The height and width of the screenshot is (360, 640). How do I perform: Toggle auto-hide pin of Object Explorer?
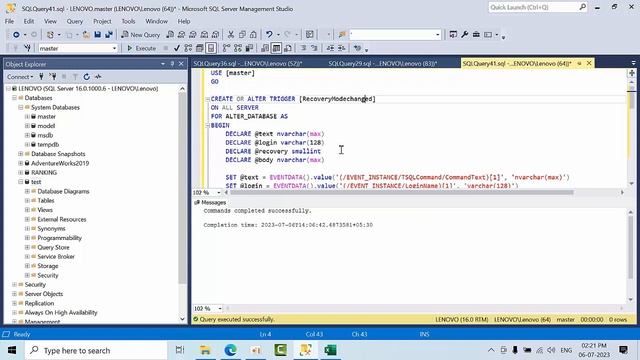click(172, 64)
